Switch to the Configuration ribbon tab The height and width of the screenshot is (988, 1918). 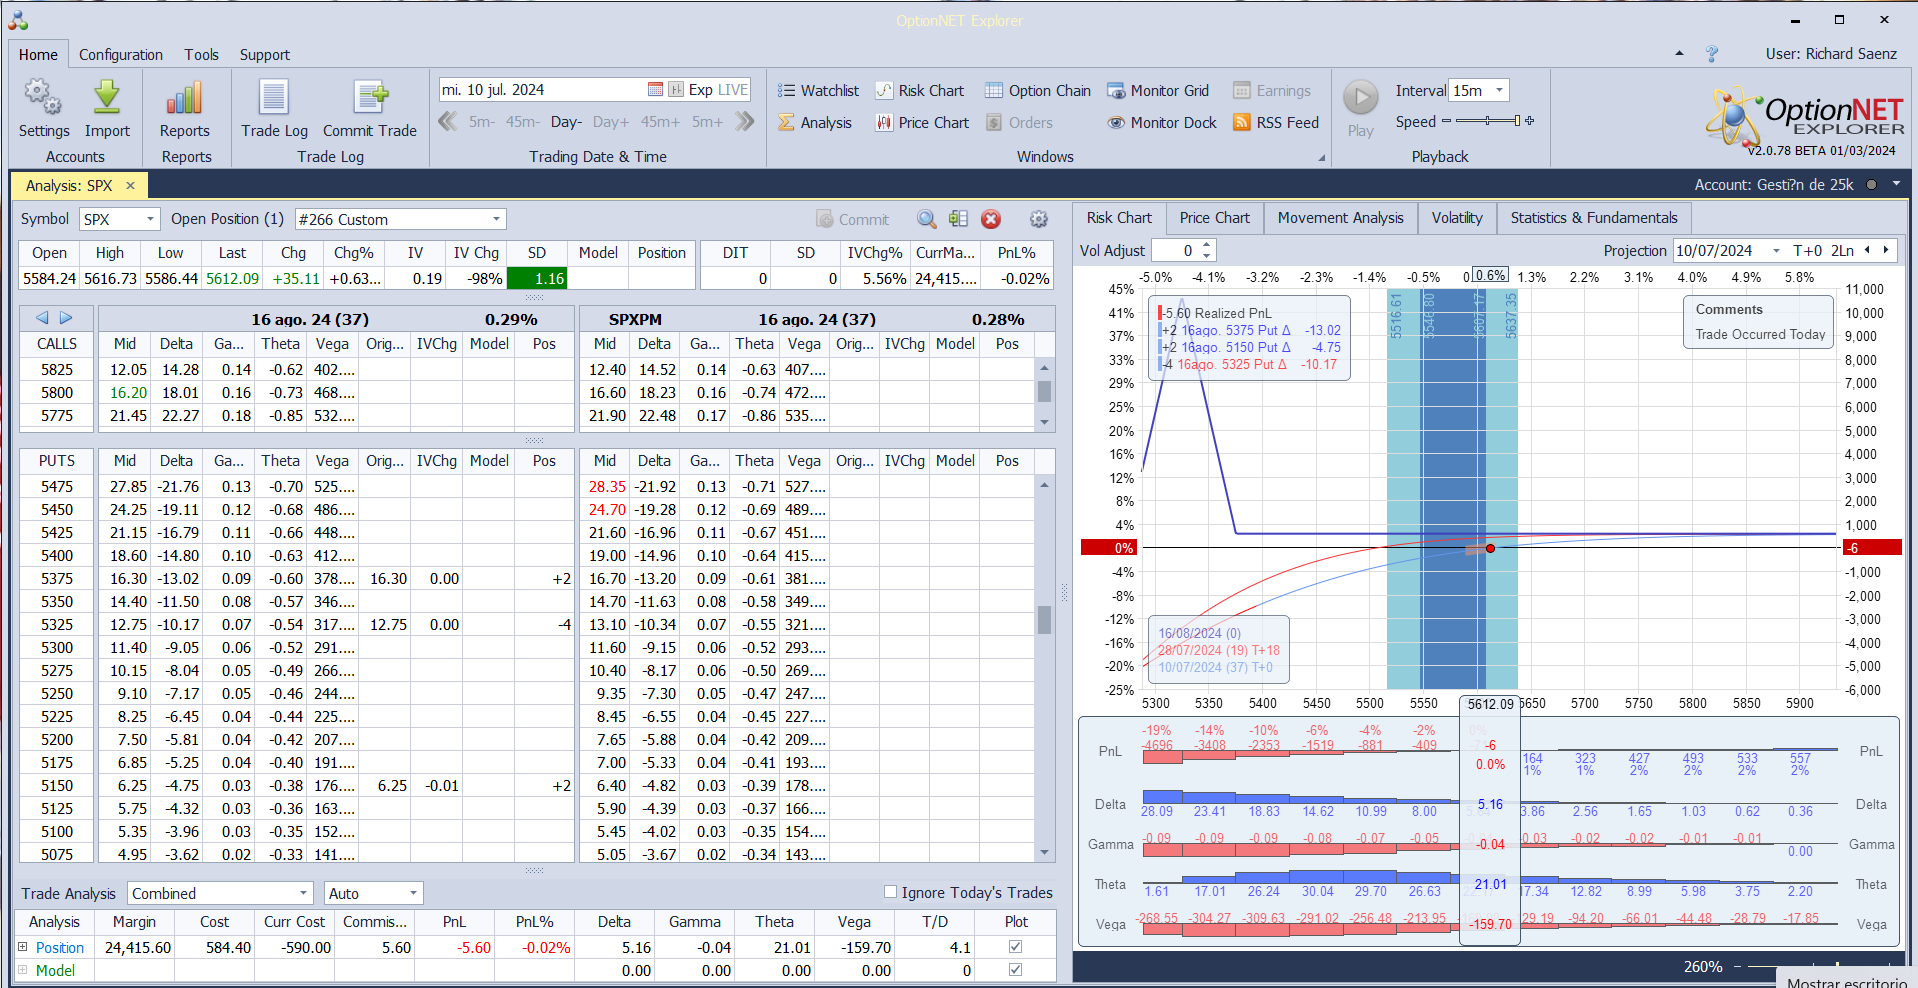121,55
